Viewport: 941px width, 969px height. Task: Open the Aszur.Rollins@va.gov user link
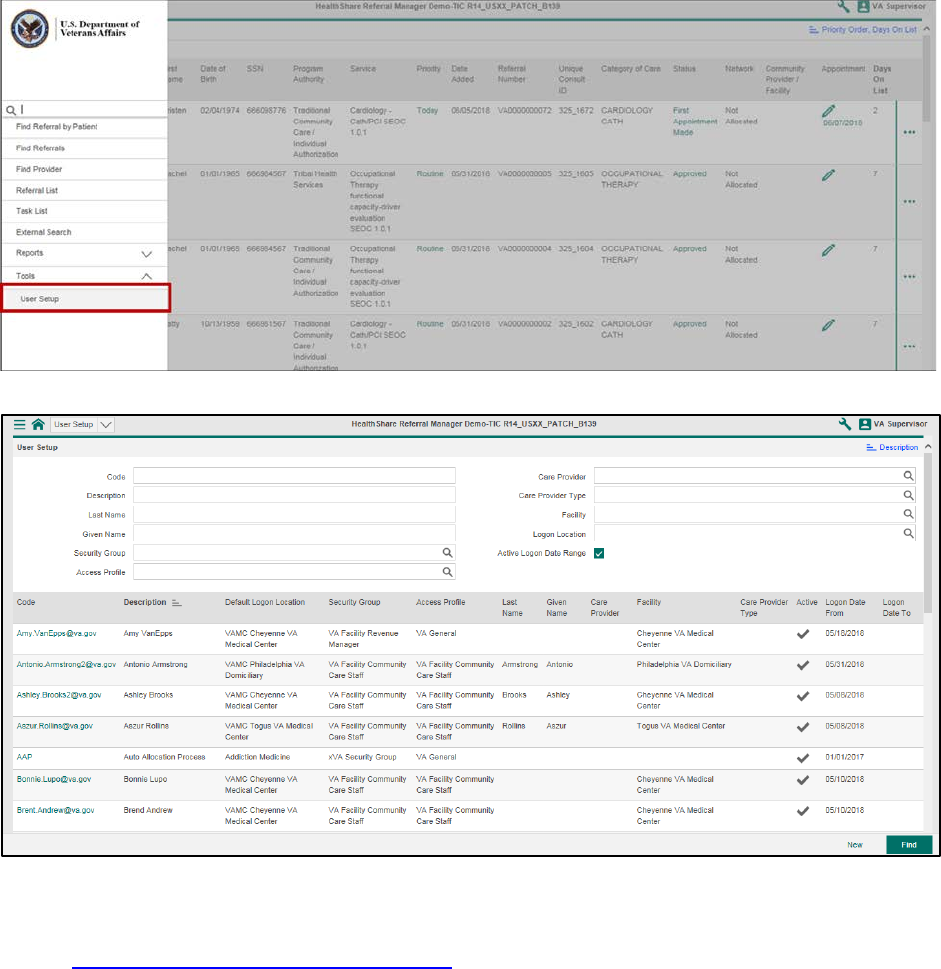(x=54, y=726)
